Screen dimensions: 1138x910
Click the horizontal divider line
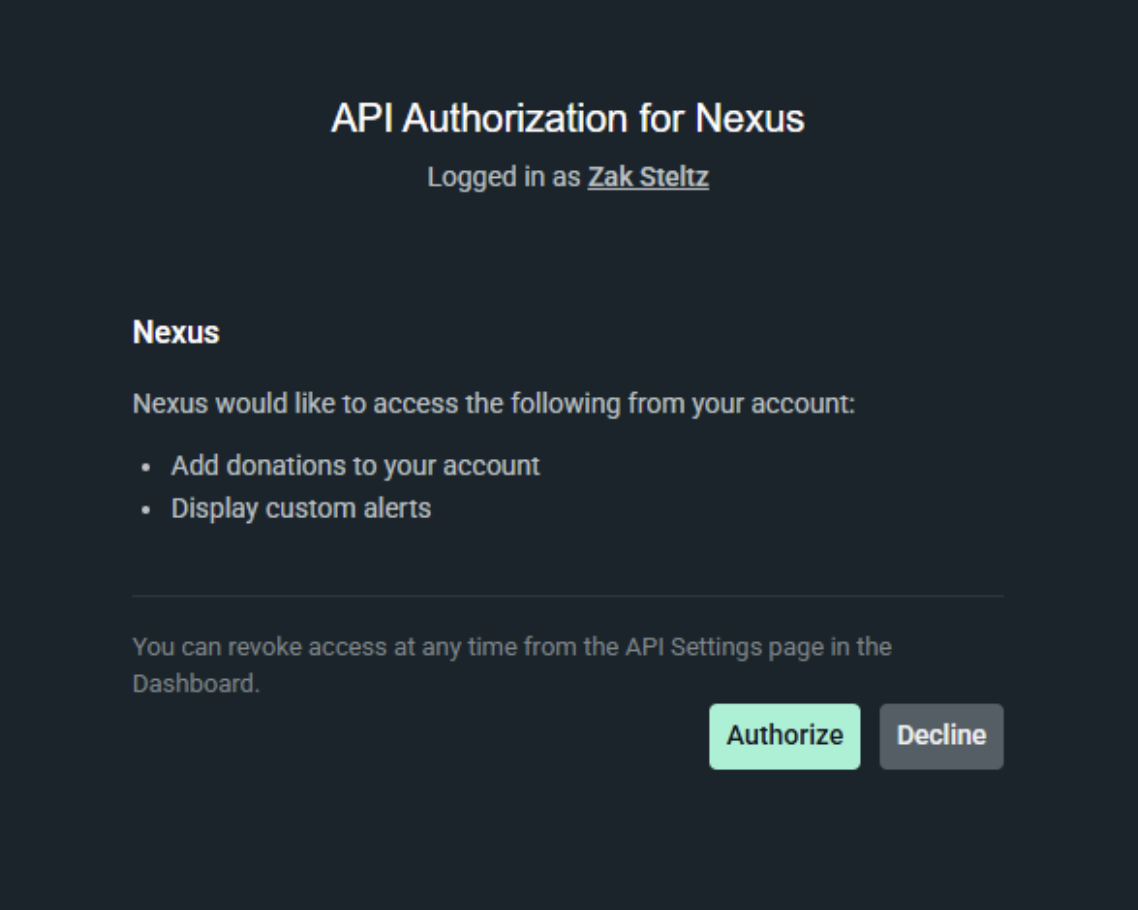(567, 596)
